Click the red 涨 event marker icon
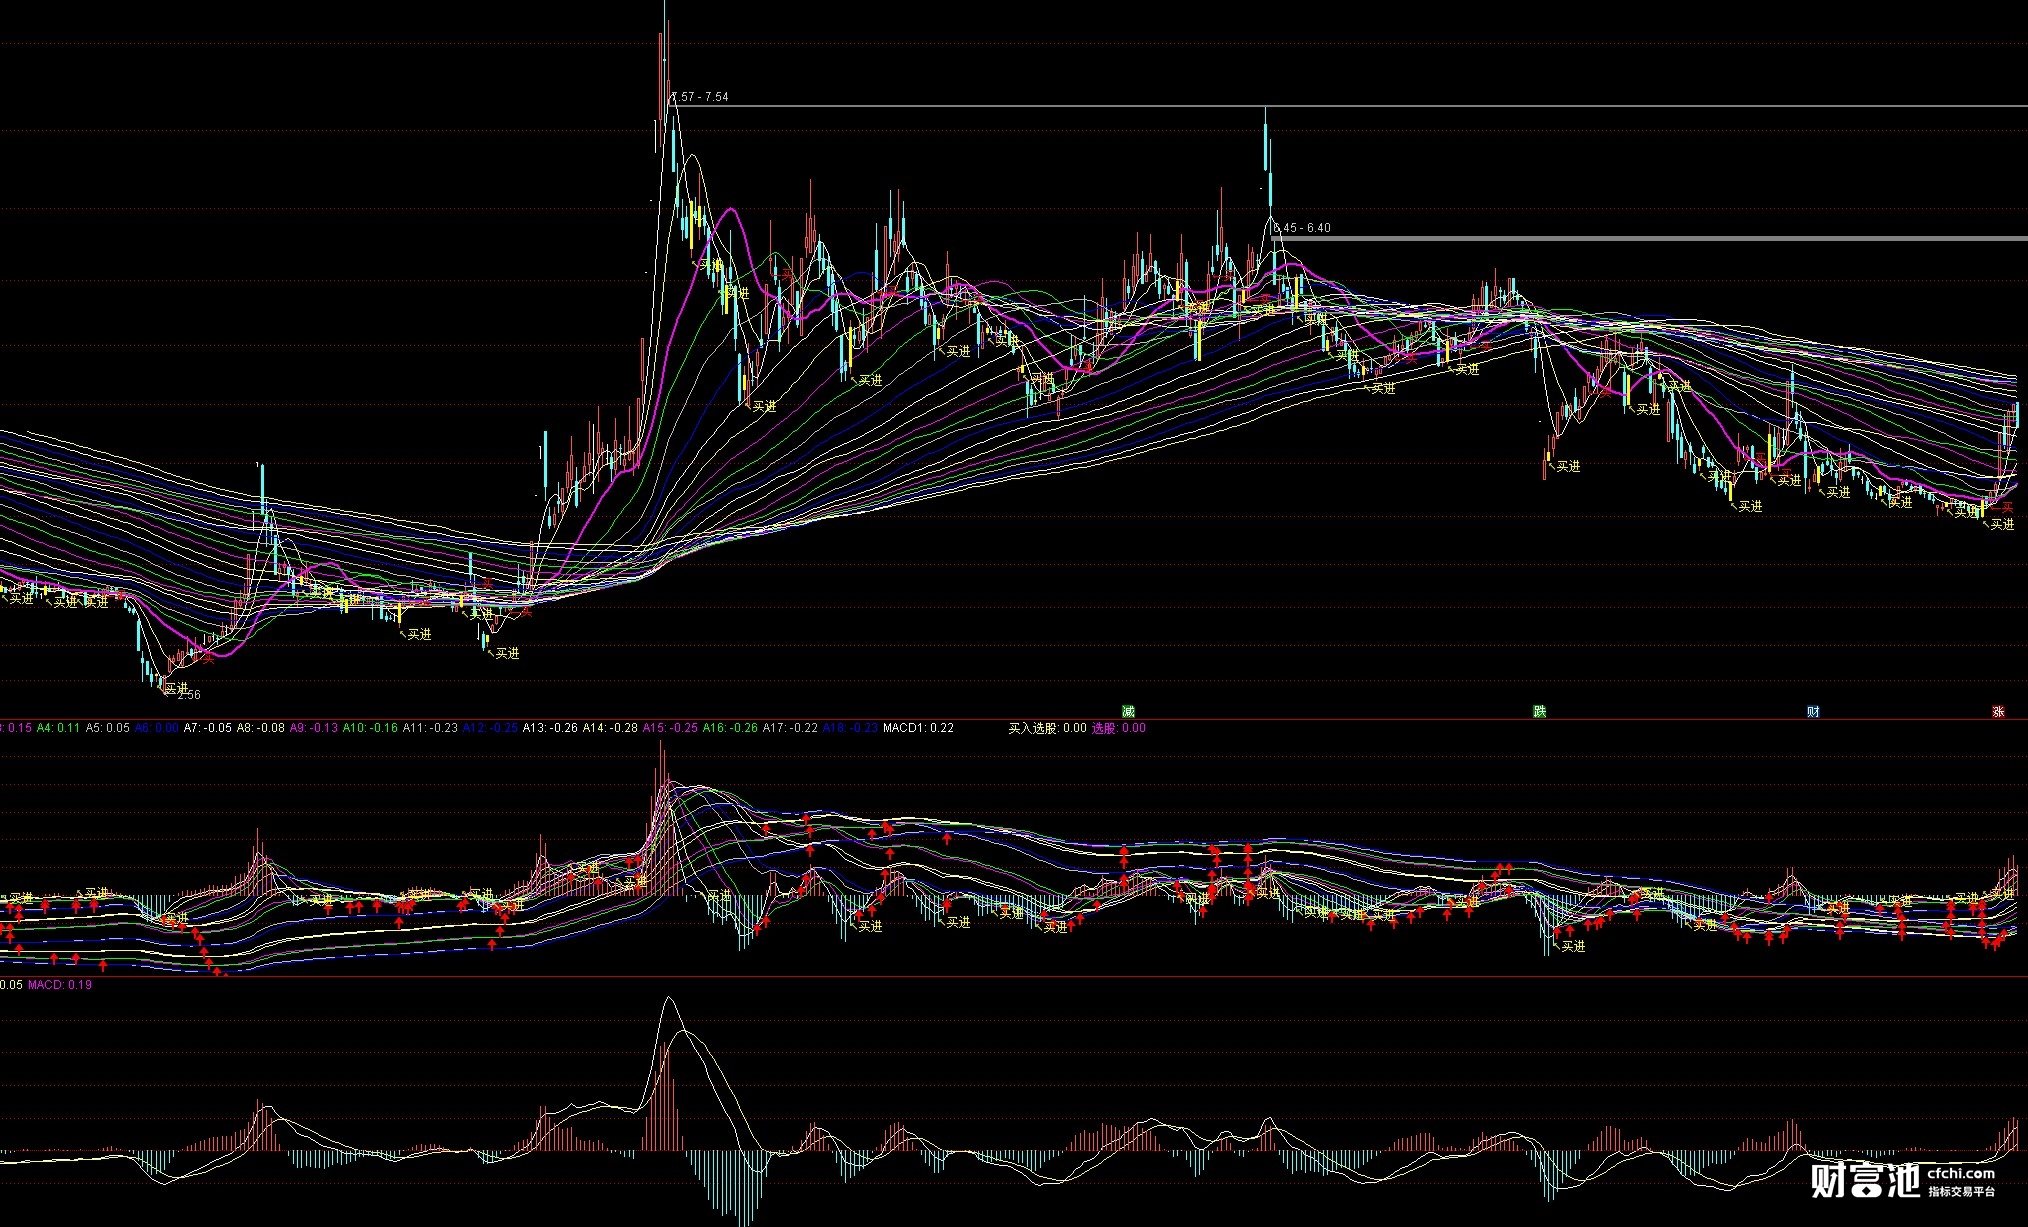This screenshot has height=1227, width=2028. (x=1998, y=712)
